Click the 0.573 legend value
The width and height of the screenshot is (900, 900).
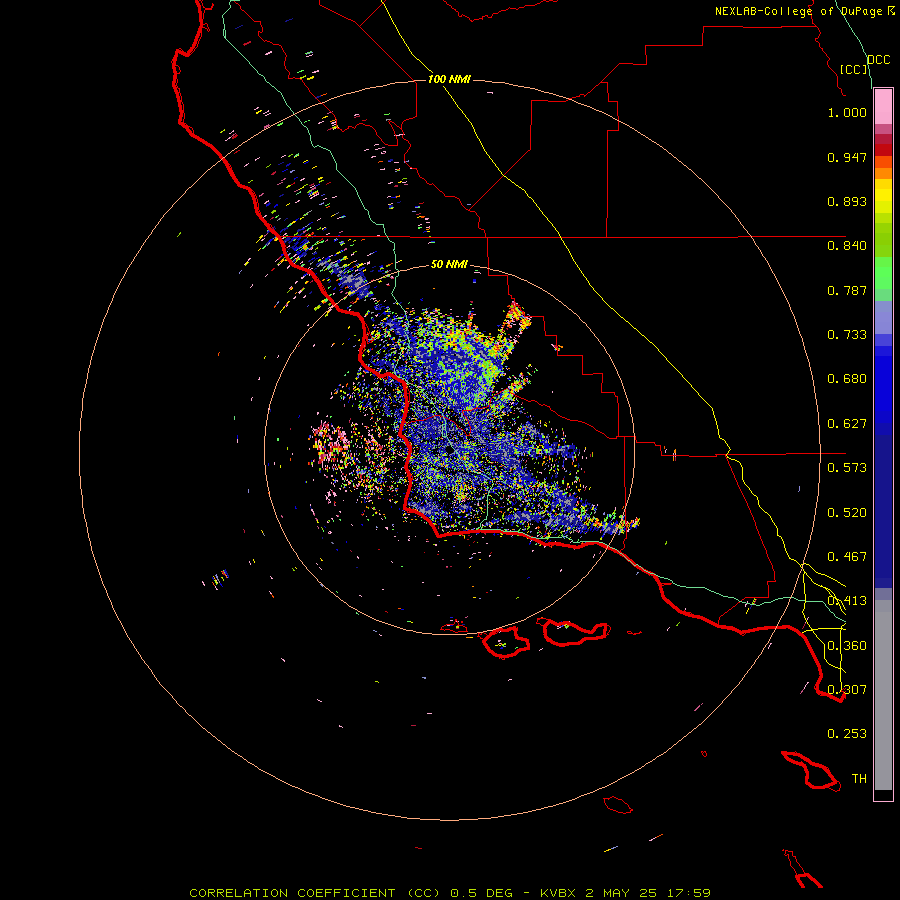pos(847,468)
